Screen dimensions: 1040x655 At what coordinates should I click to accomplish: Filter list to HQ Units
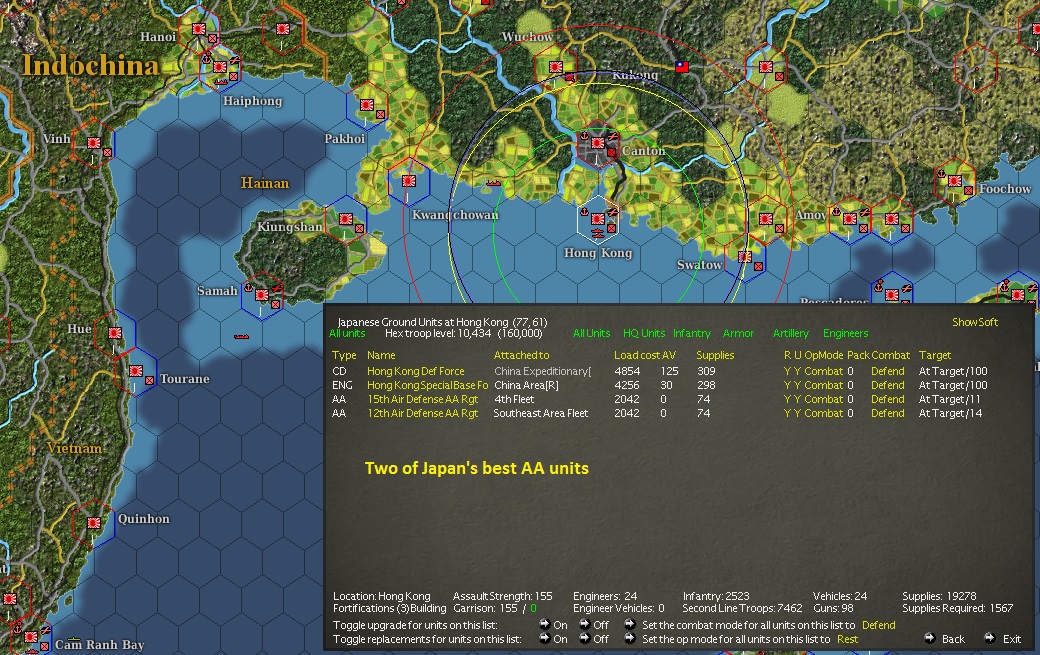[643, 333]
